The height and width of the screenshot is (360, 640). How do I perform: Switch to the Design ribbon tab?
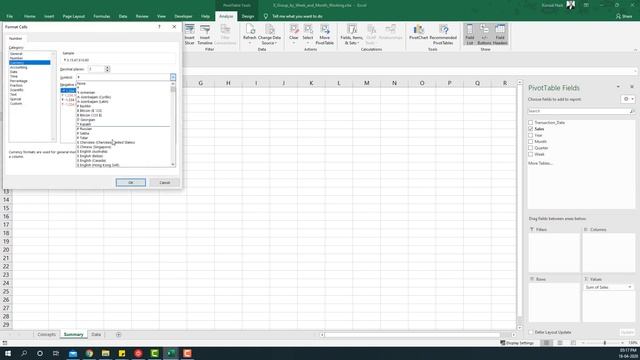[248, 16]
